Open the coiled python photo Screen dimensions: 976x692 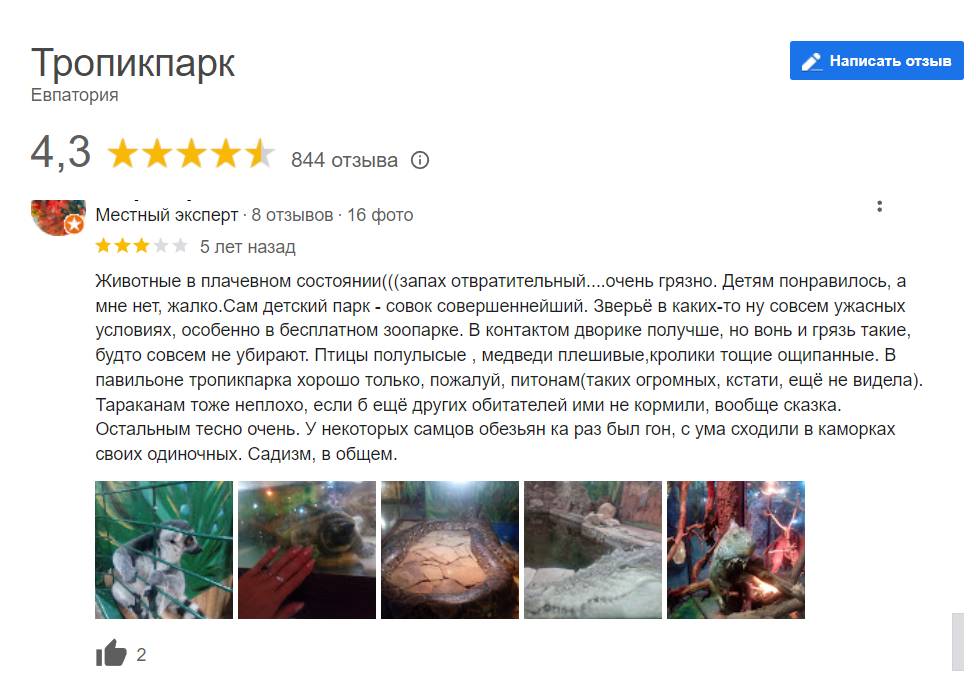450,549
